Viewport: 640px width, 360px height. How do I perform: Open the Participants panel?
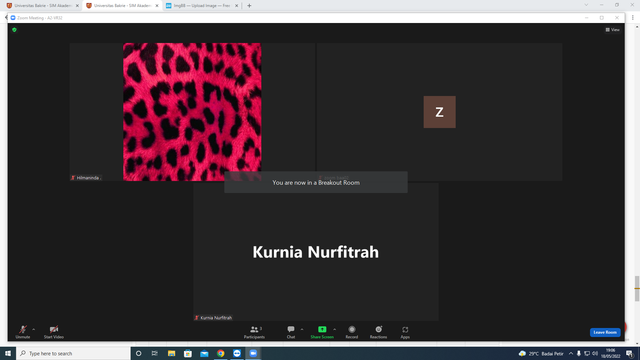pos(254,332)
